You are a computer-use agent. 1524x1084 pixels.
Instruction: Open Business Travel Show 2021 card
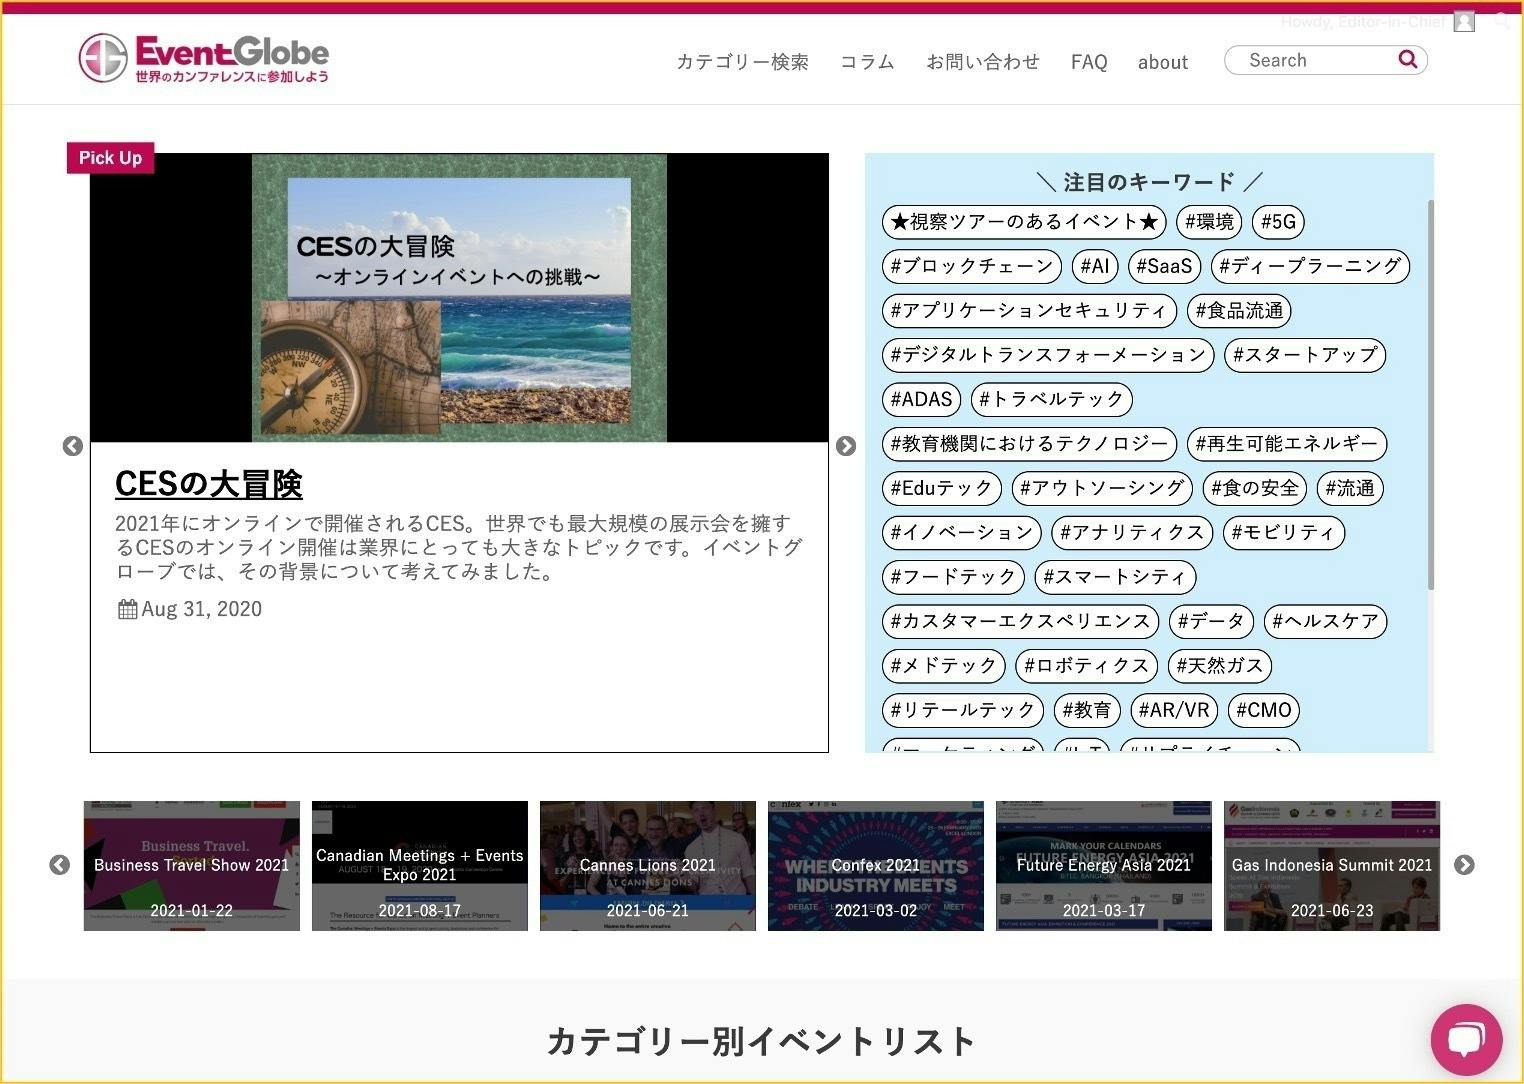(x=192, y=866)
